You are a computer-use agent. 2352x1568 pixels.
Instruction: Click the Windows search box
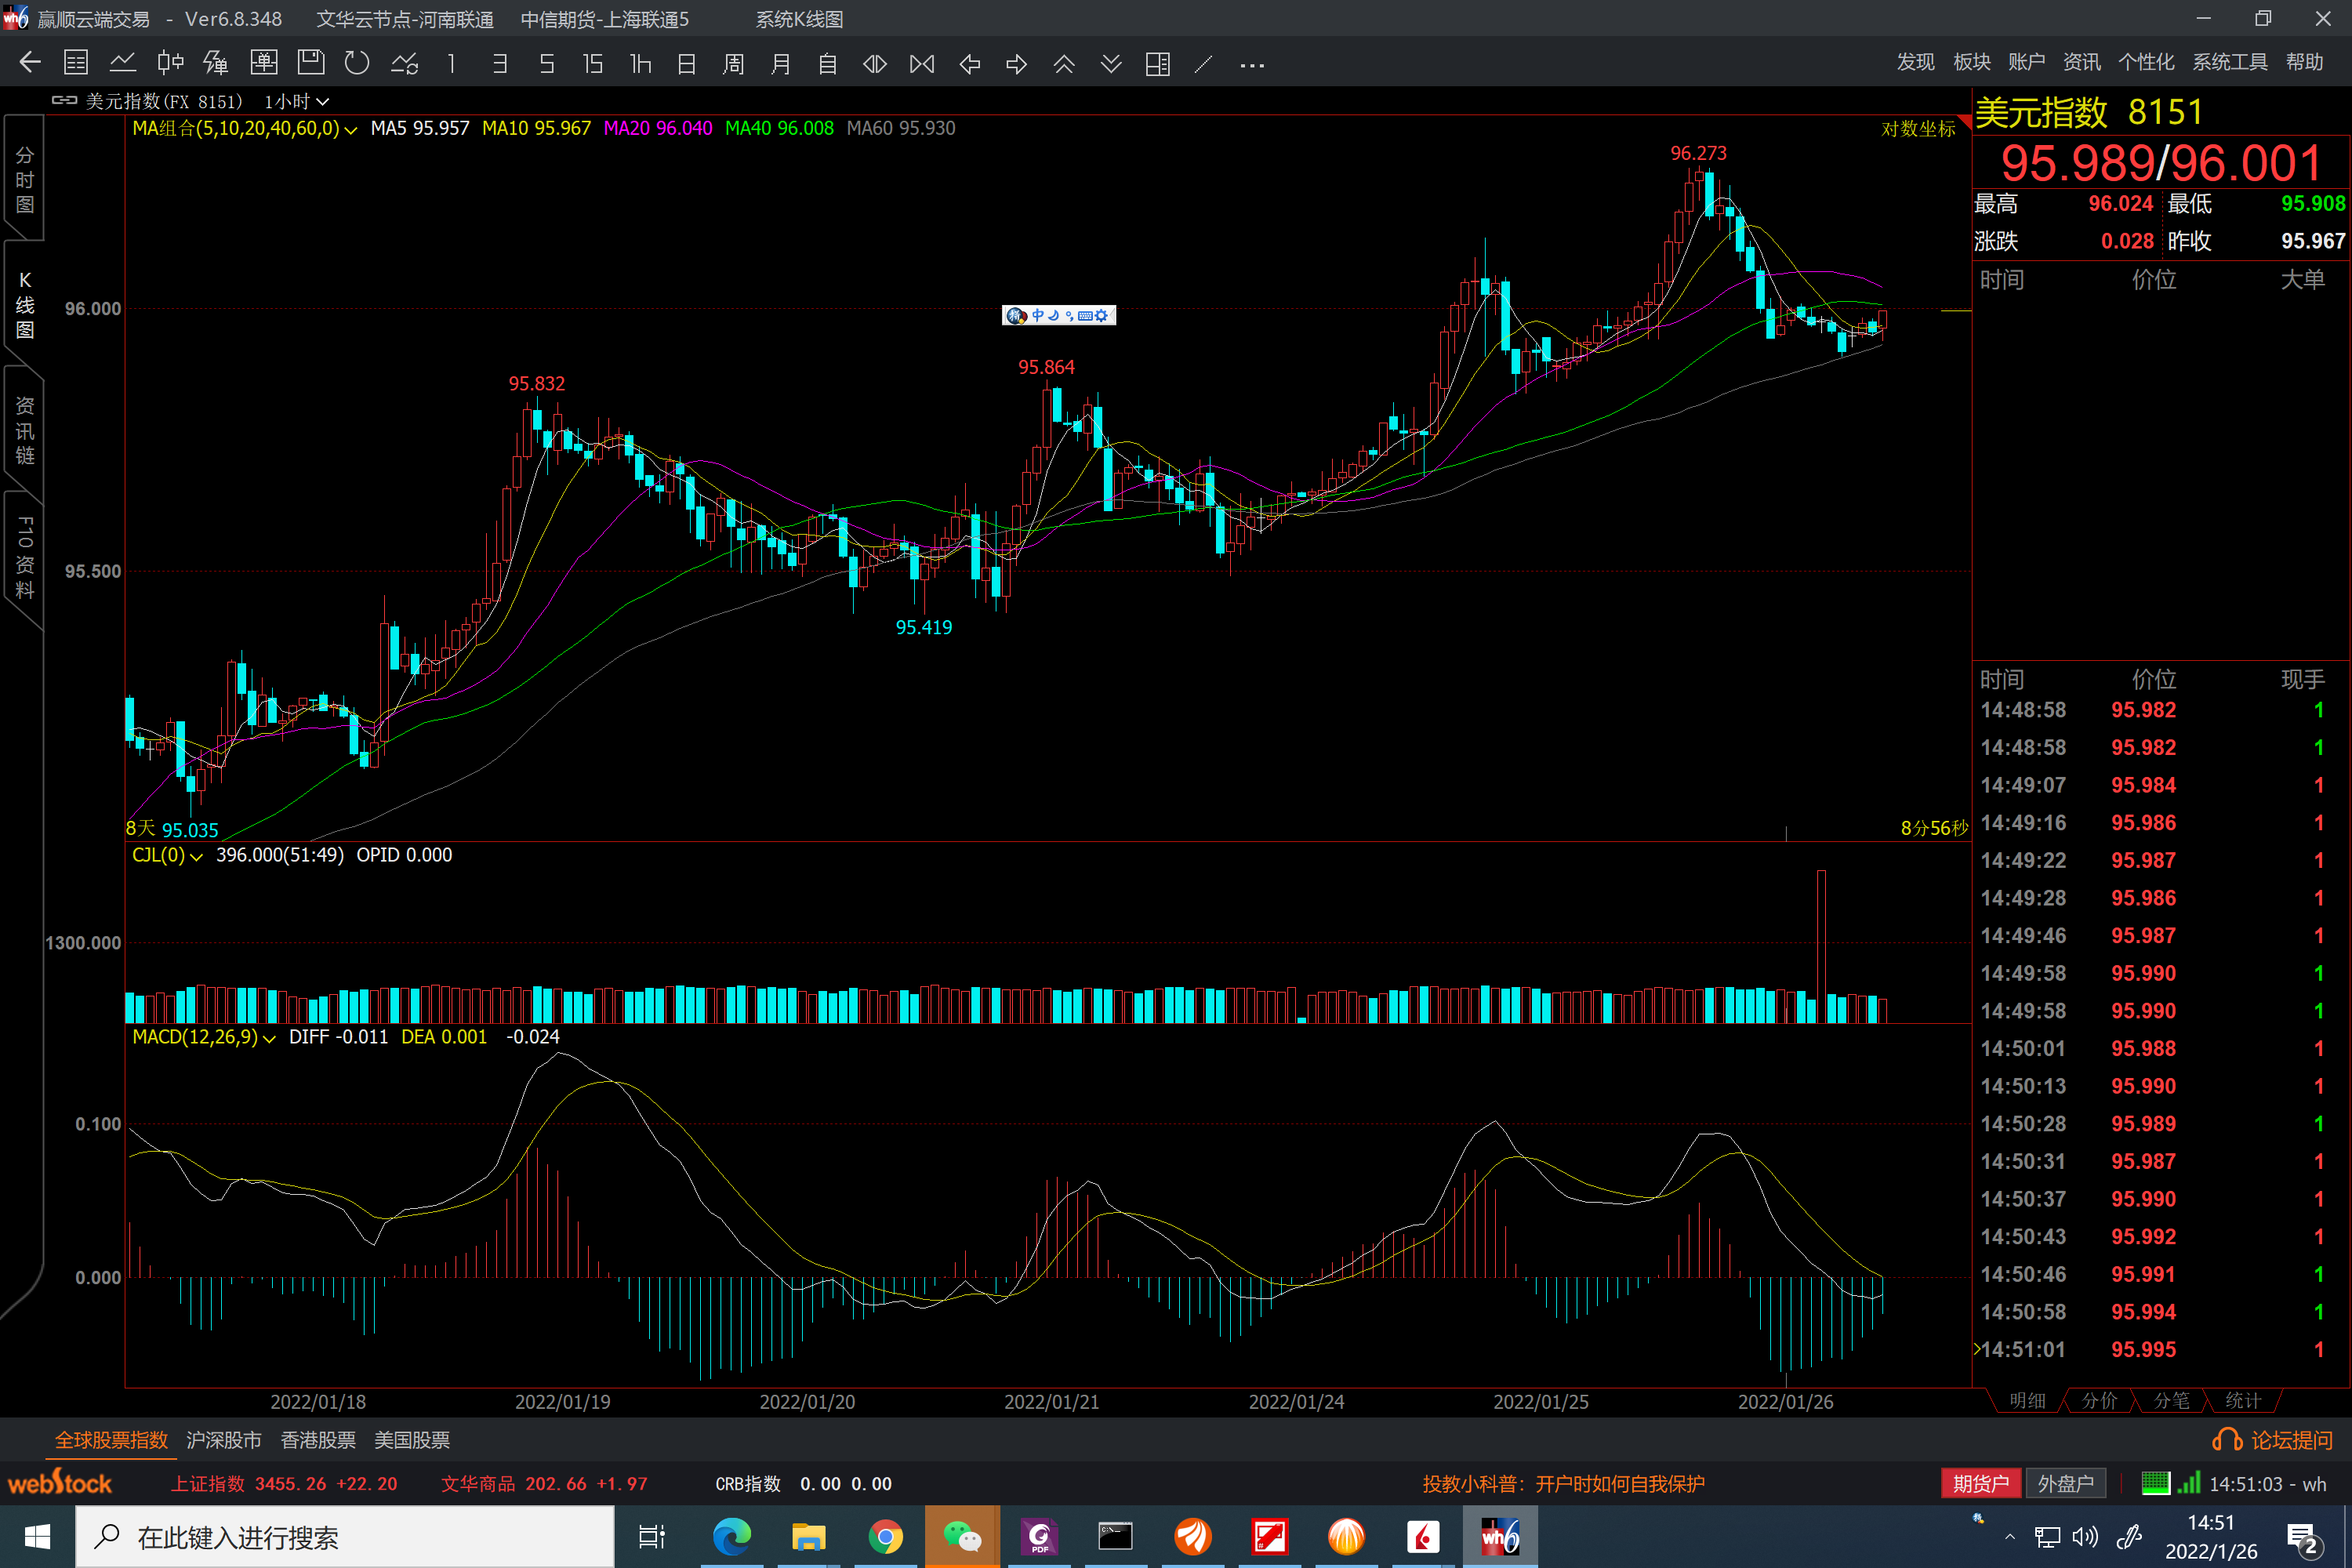click(x=345, y=1537)
